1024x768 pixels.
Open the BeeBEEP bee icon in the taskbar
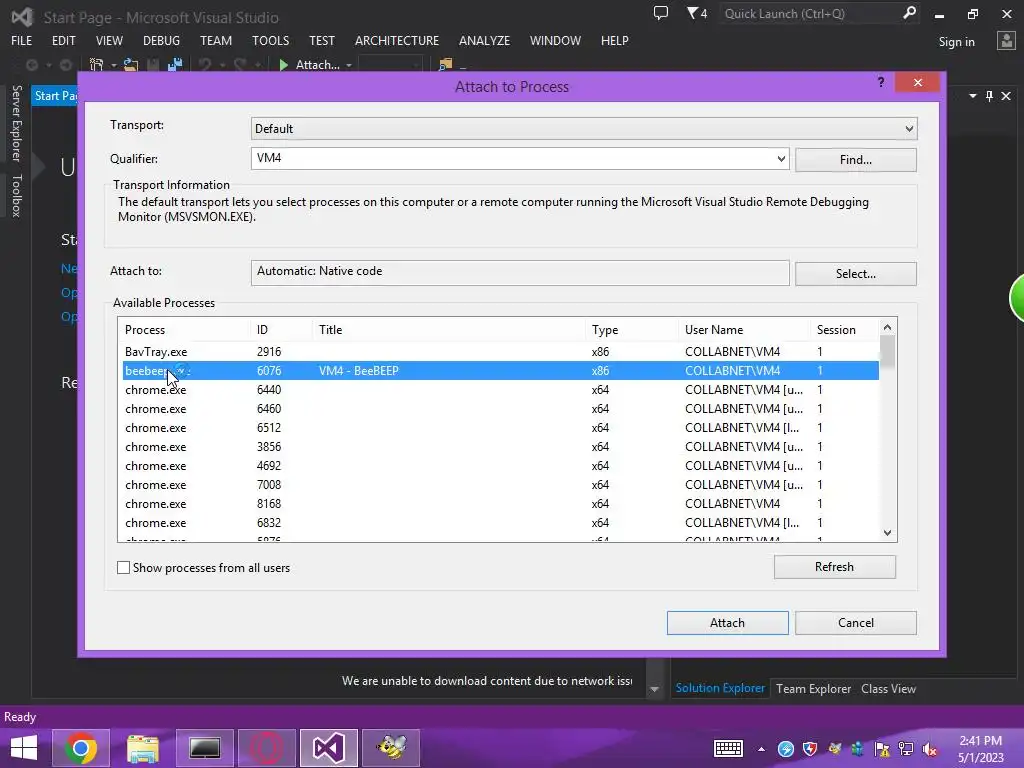[391, 748]
